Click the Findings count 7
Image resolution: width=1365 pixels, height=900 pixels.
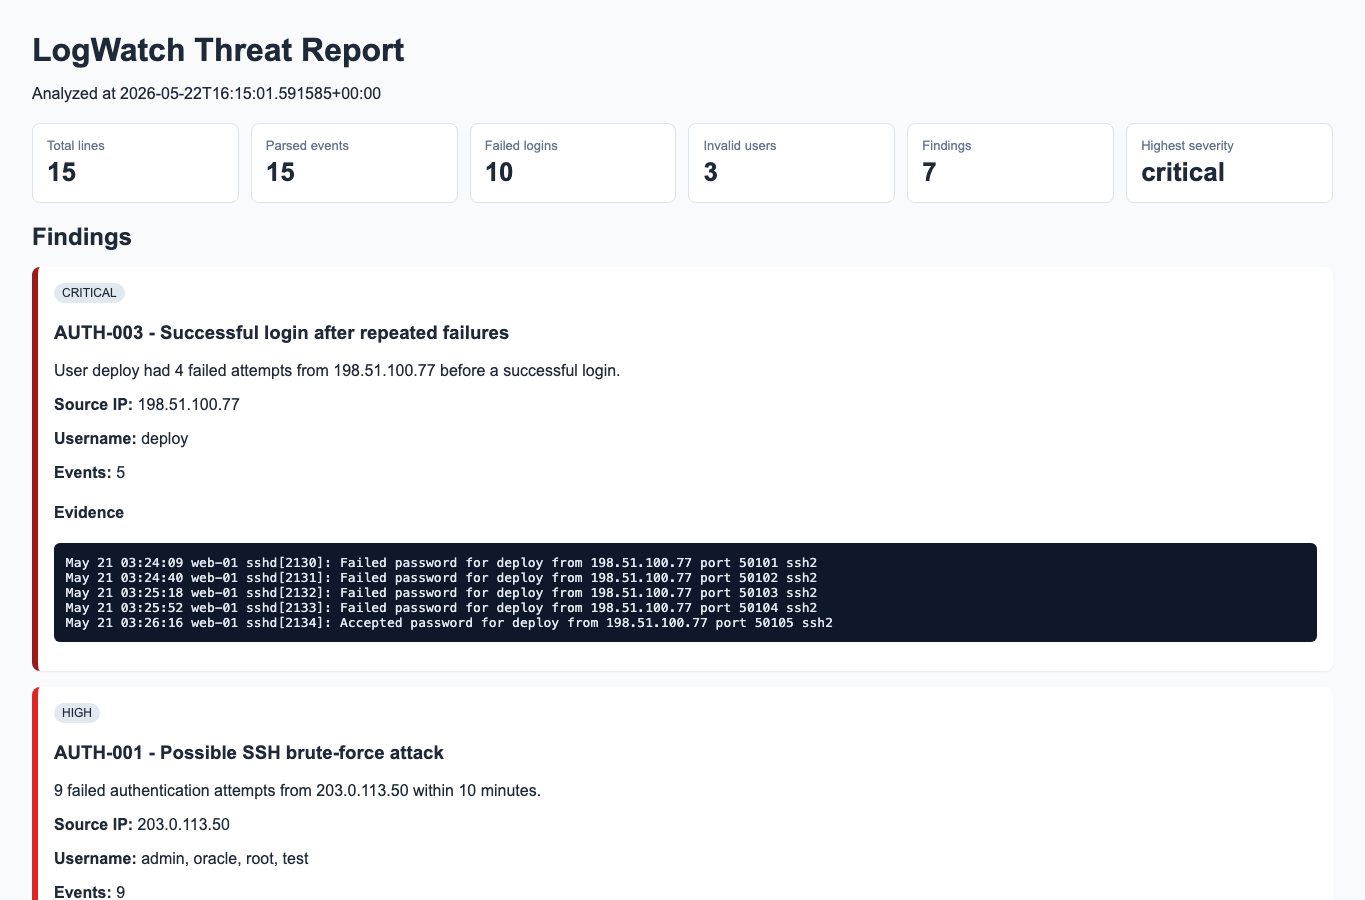pos(929,173)
